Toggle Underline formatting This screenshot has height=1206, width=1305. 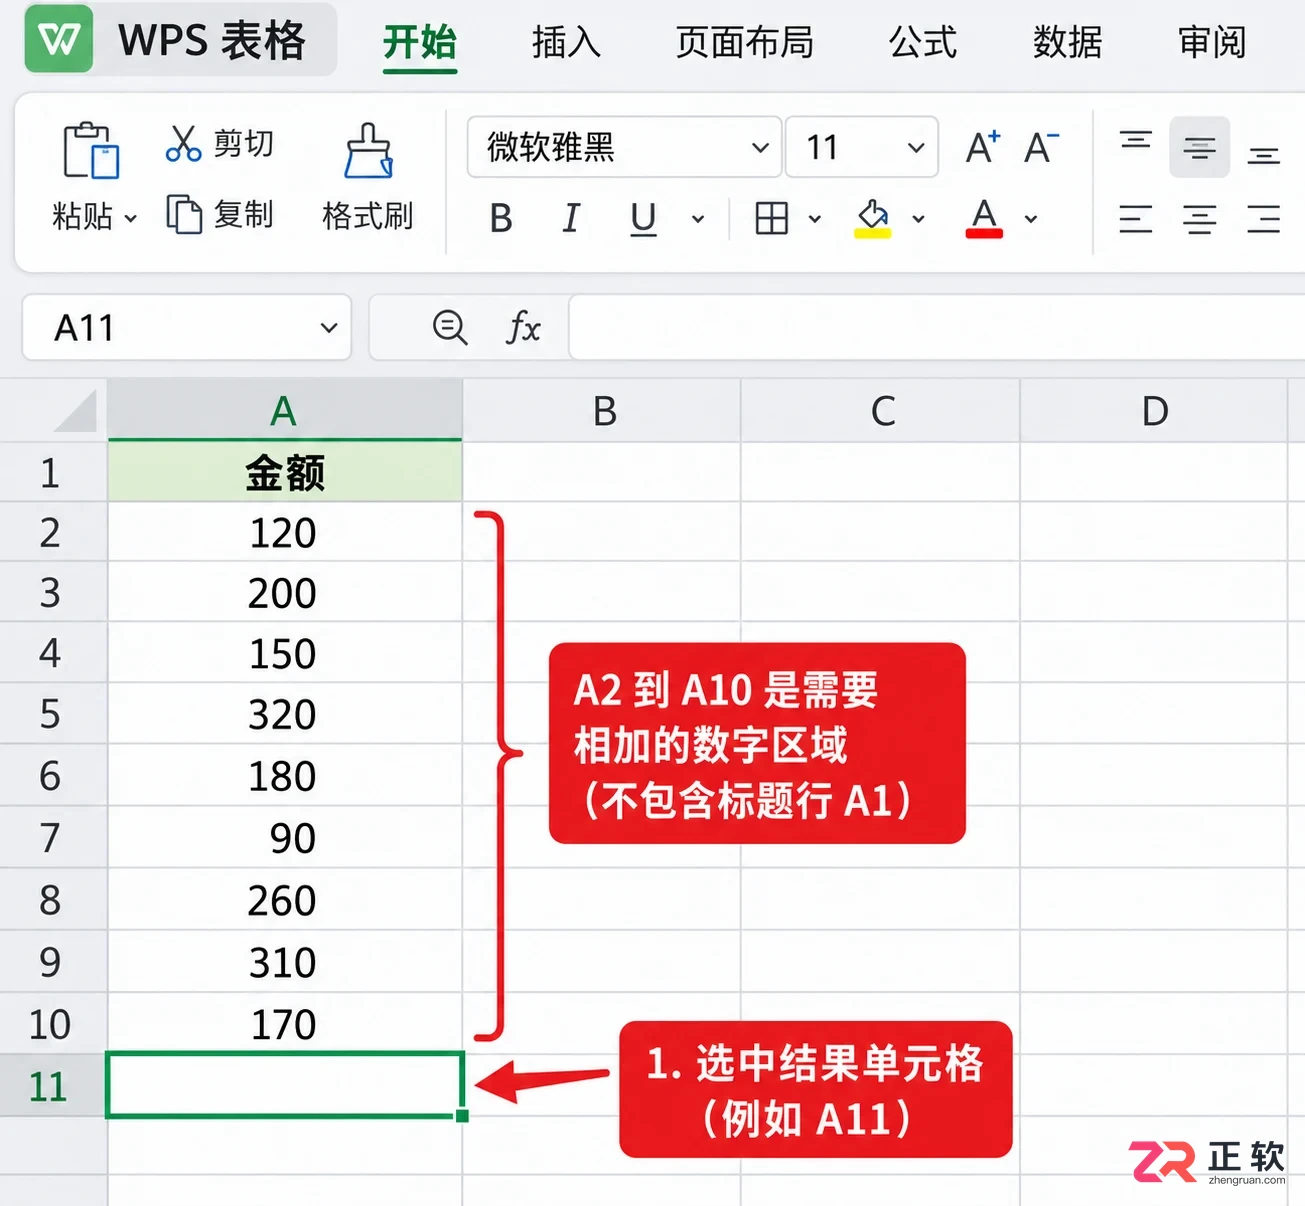[x=643, y=219]
